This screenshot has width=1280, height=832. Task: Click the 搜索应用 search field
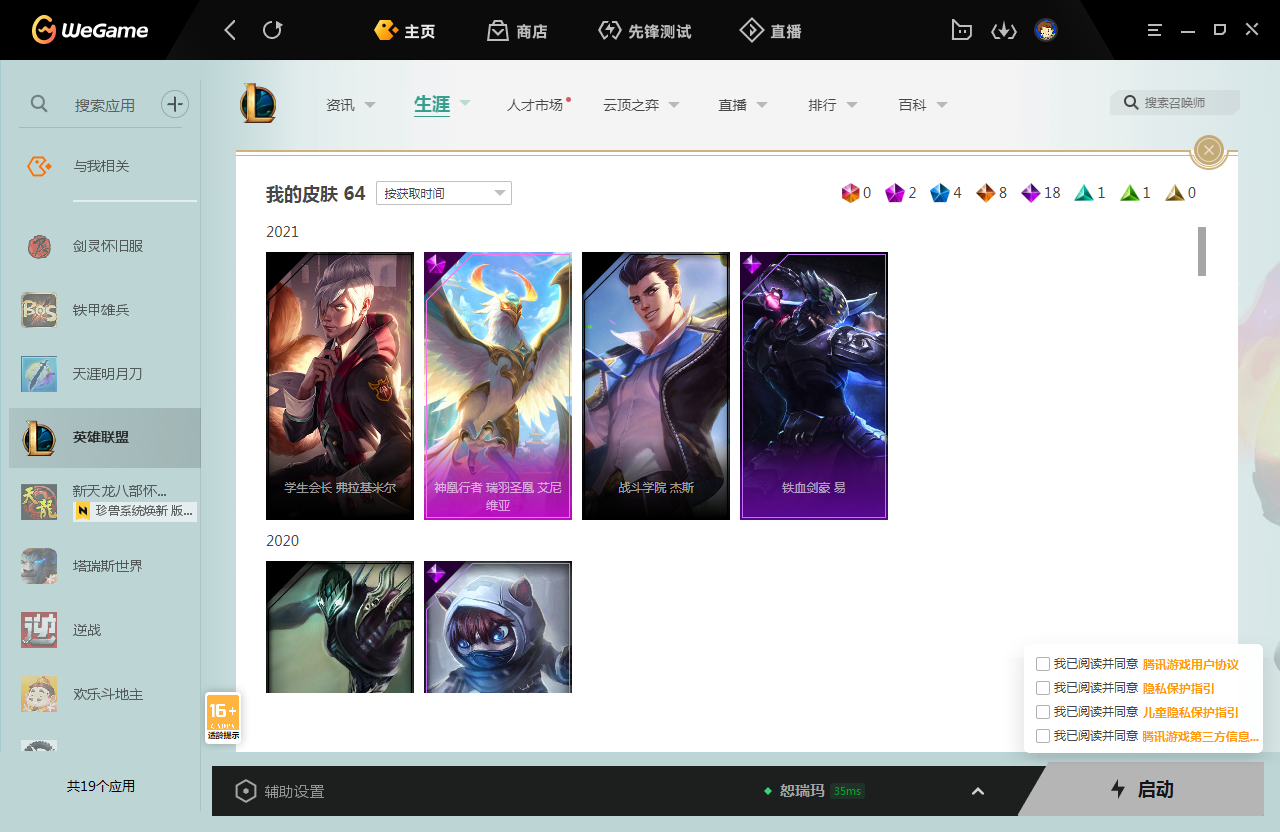click(105, 105)
